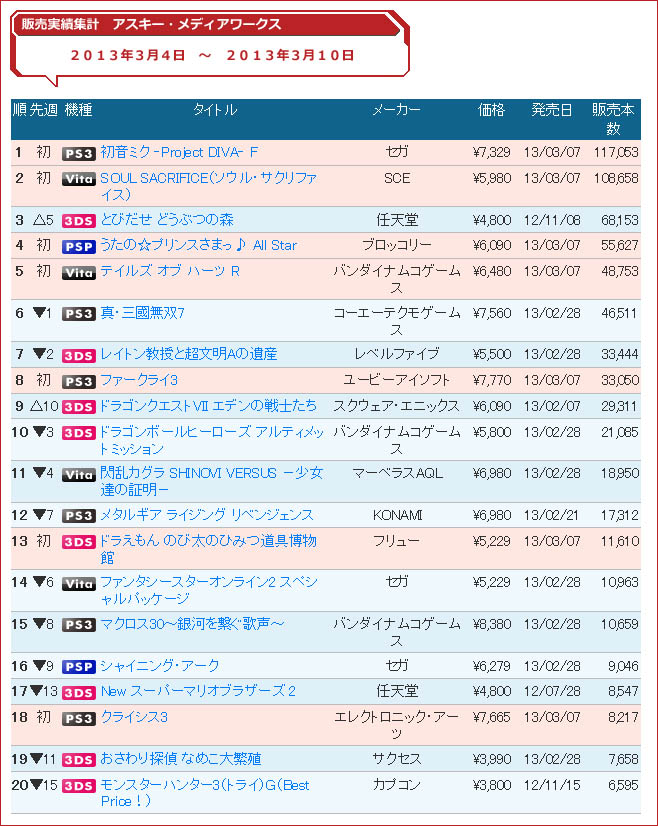Click the PS3 badge beside 初音ミク Project DIVA F
Screen dimensions: 658x826
(x=78, y=153)
